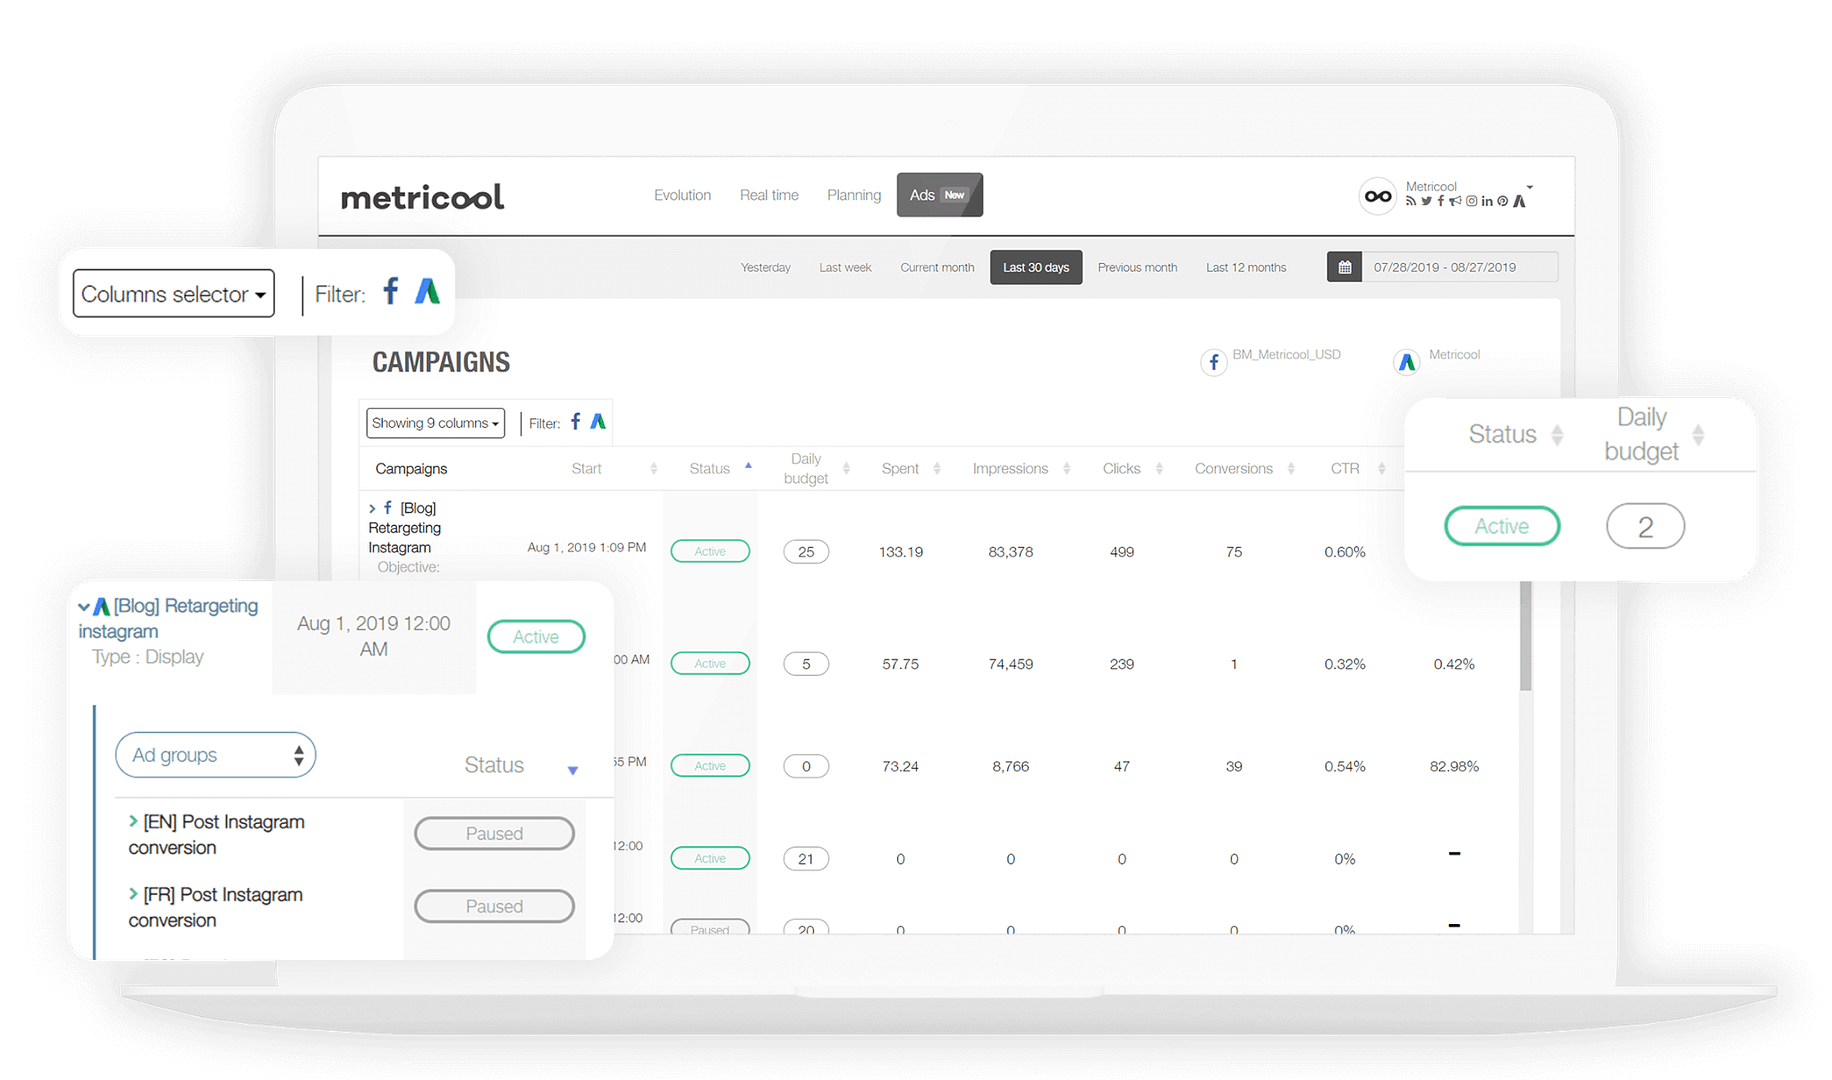Toggle Active status on budget 21 row
Viewport: 1832px width, 1080px height.
point(710,858)
